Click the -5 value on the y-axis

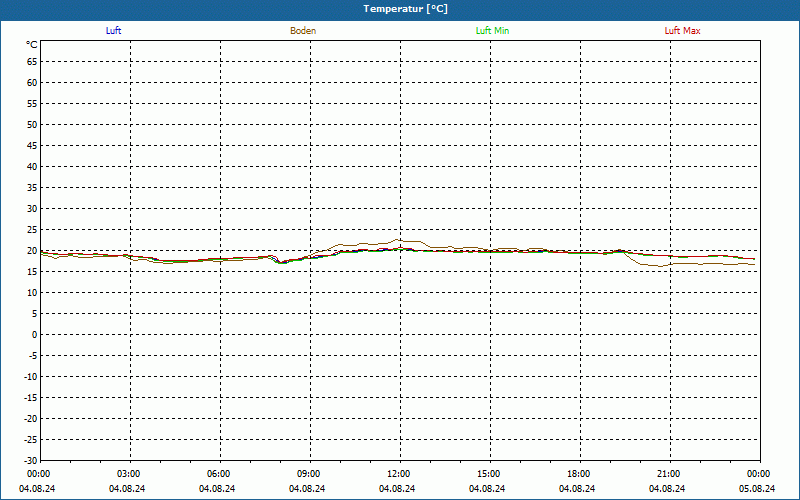pyautogui.click(x=33, y=356)
